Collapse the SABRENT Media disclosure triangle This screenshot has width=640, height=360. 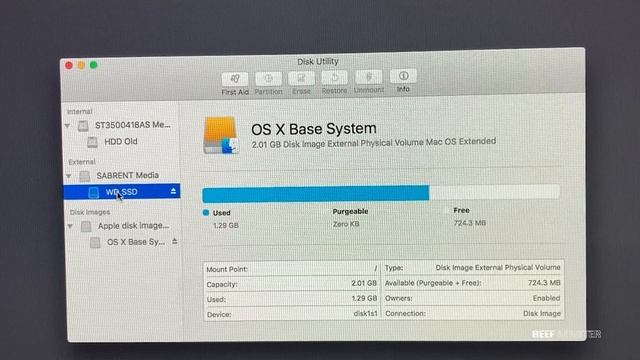tap(69, 176)
